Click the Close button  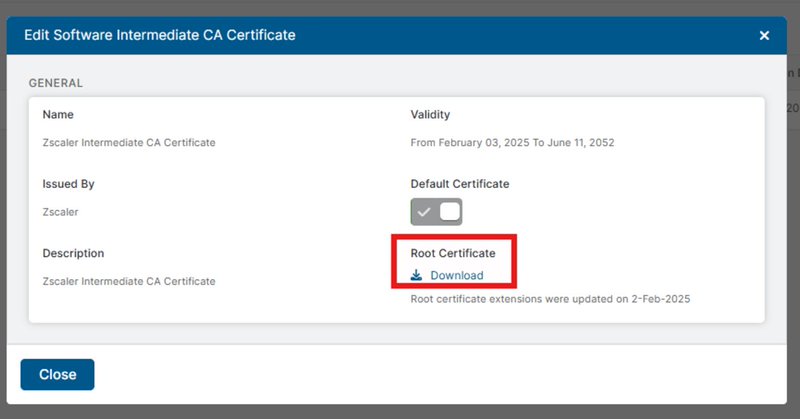point(57,374)
